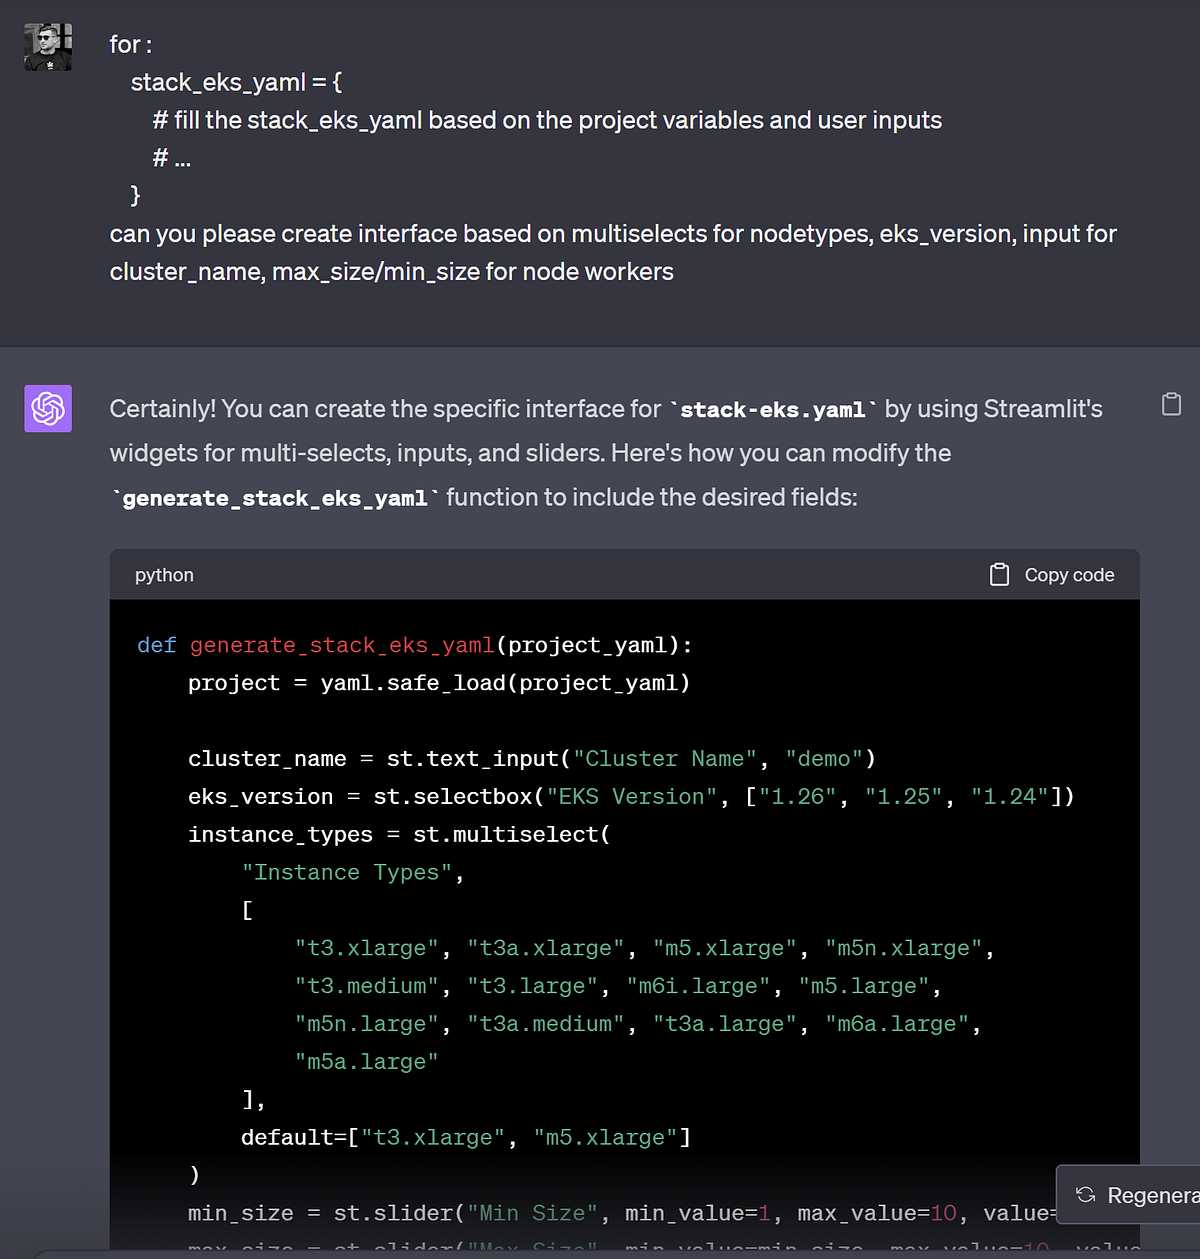Click the user message asking for multiselects
This screenshot has width=1200, height=1259.
tap(612, 252)
